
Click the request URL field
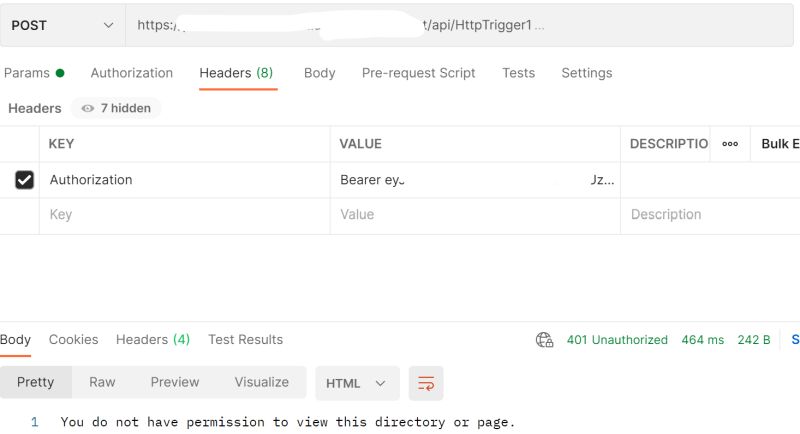click(459, 25)
